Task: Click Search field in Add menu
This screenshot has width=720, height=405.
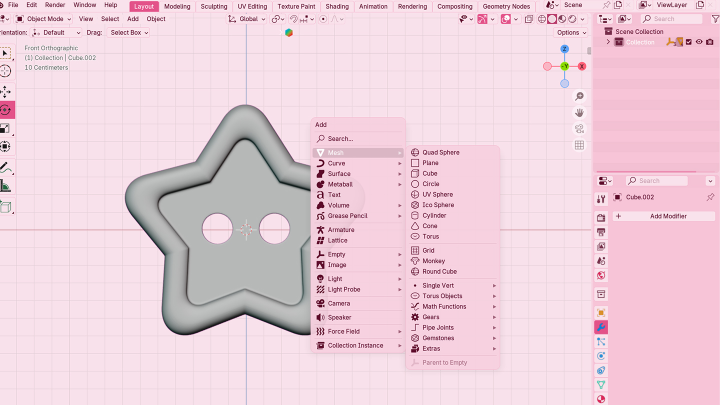Action: coord(358,138)
